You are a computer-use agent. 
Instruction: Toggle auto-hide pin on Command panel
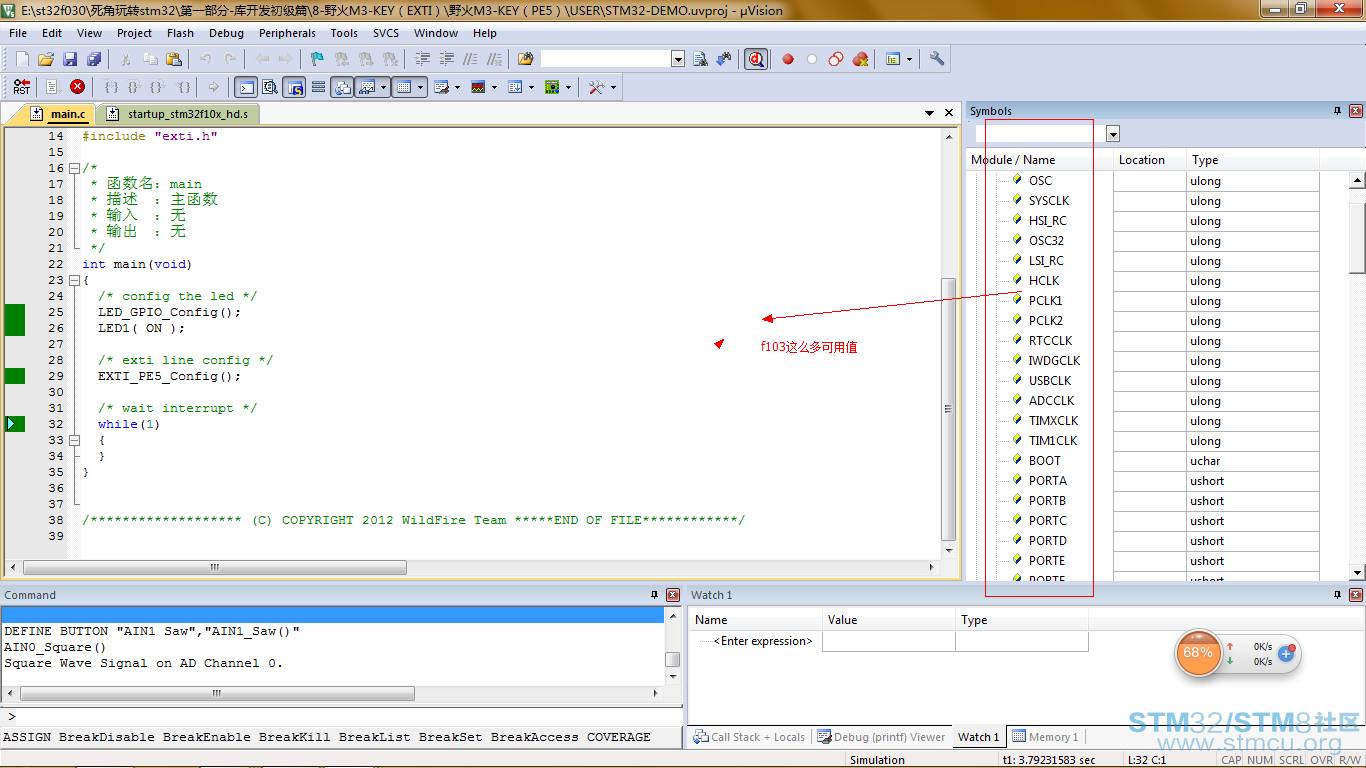[x=654, y=595]
